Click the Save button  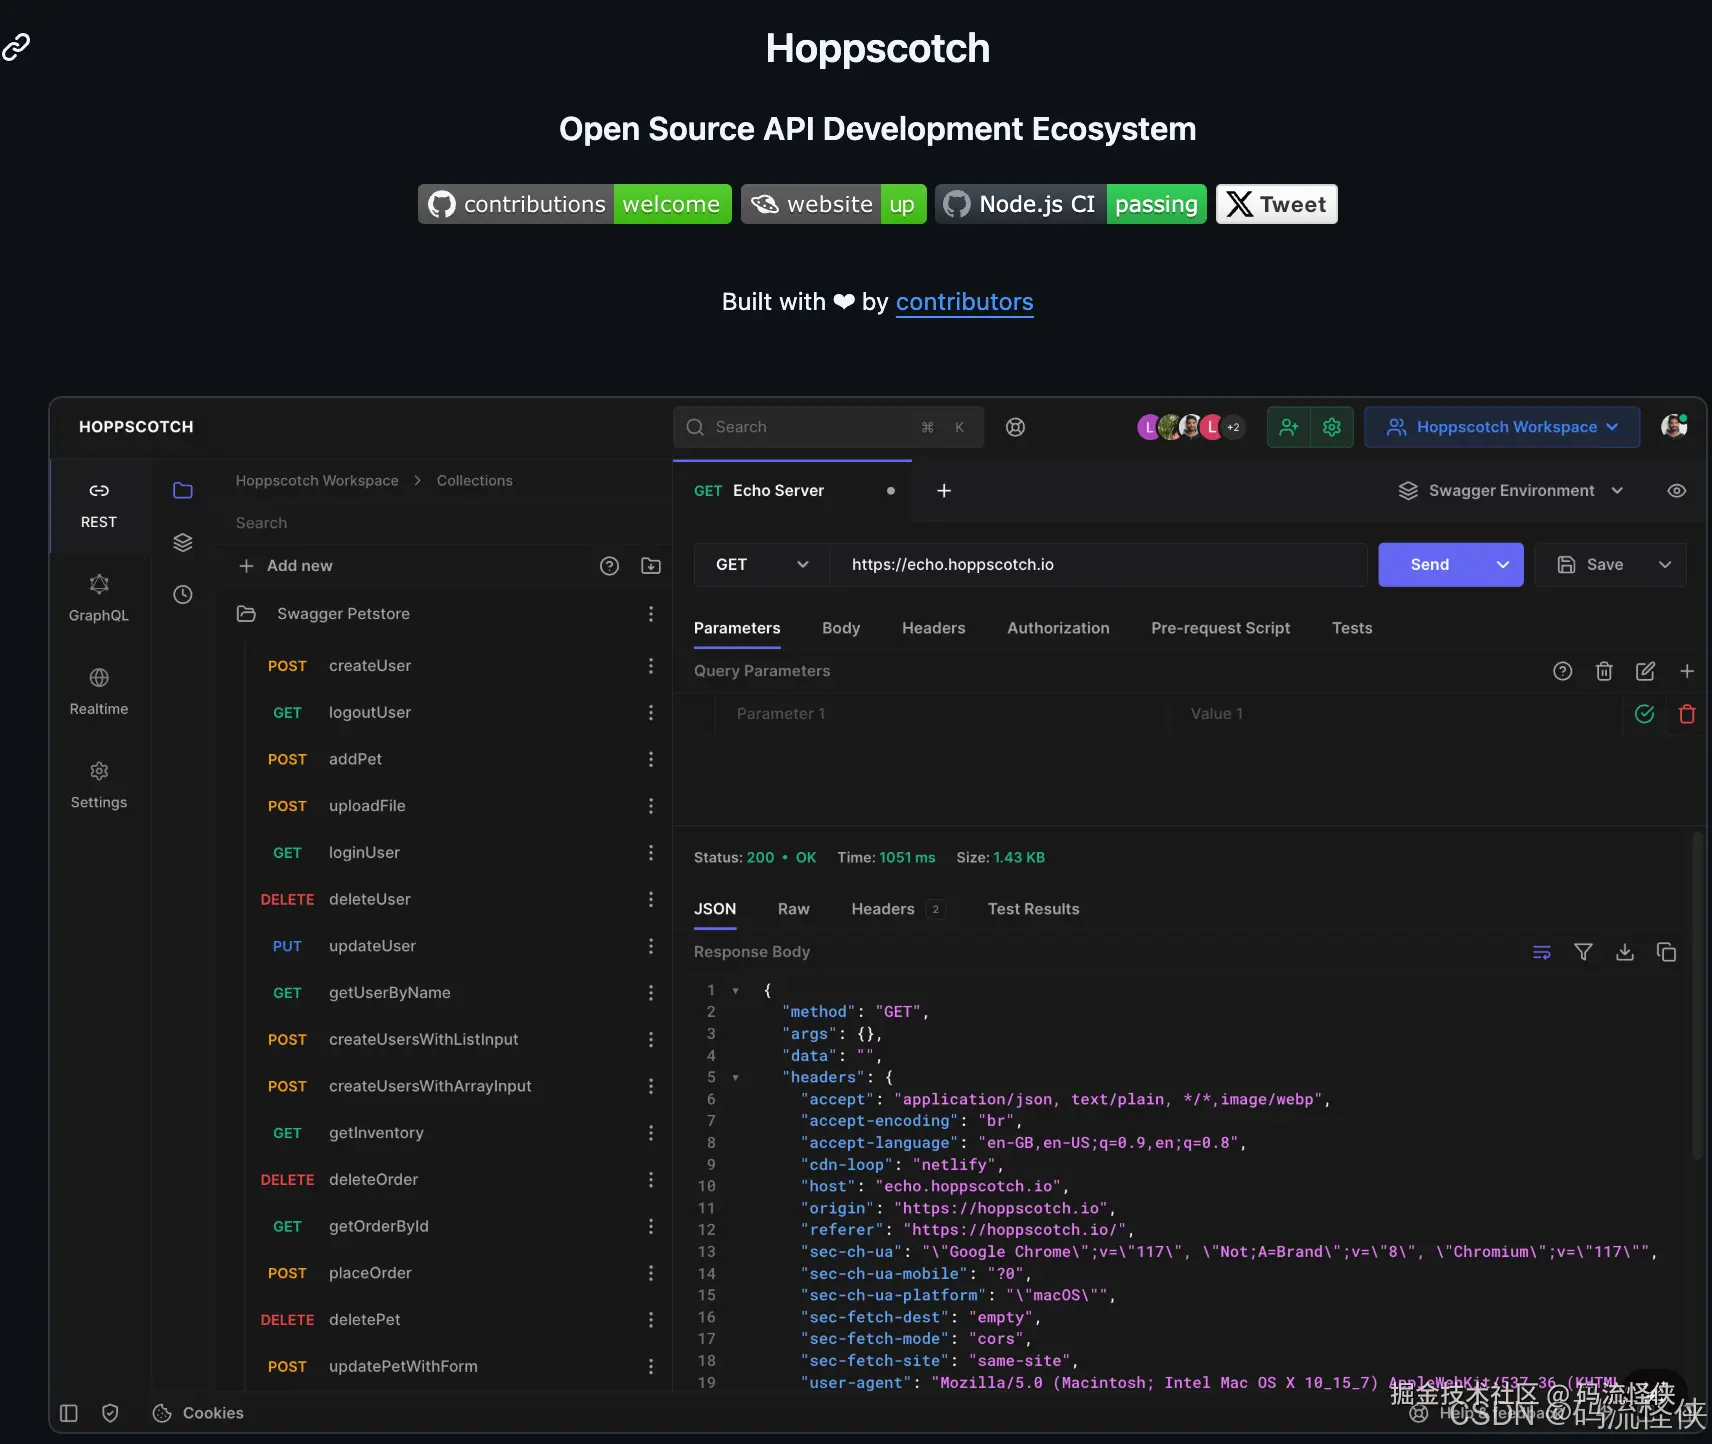click(1591, 565)
